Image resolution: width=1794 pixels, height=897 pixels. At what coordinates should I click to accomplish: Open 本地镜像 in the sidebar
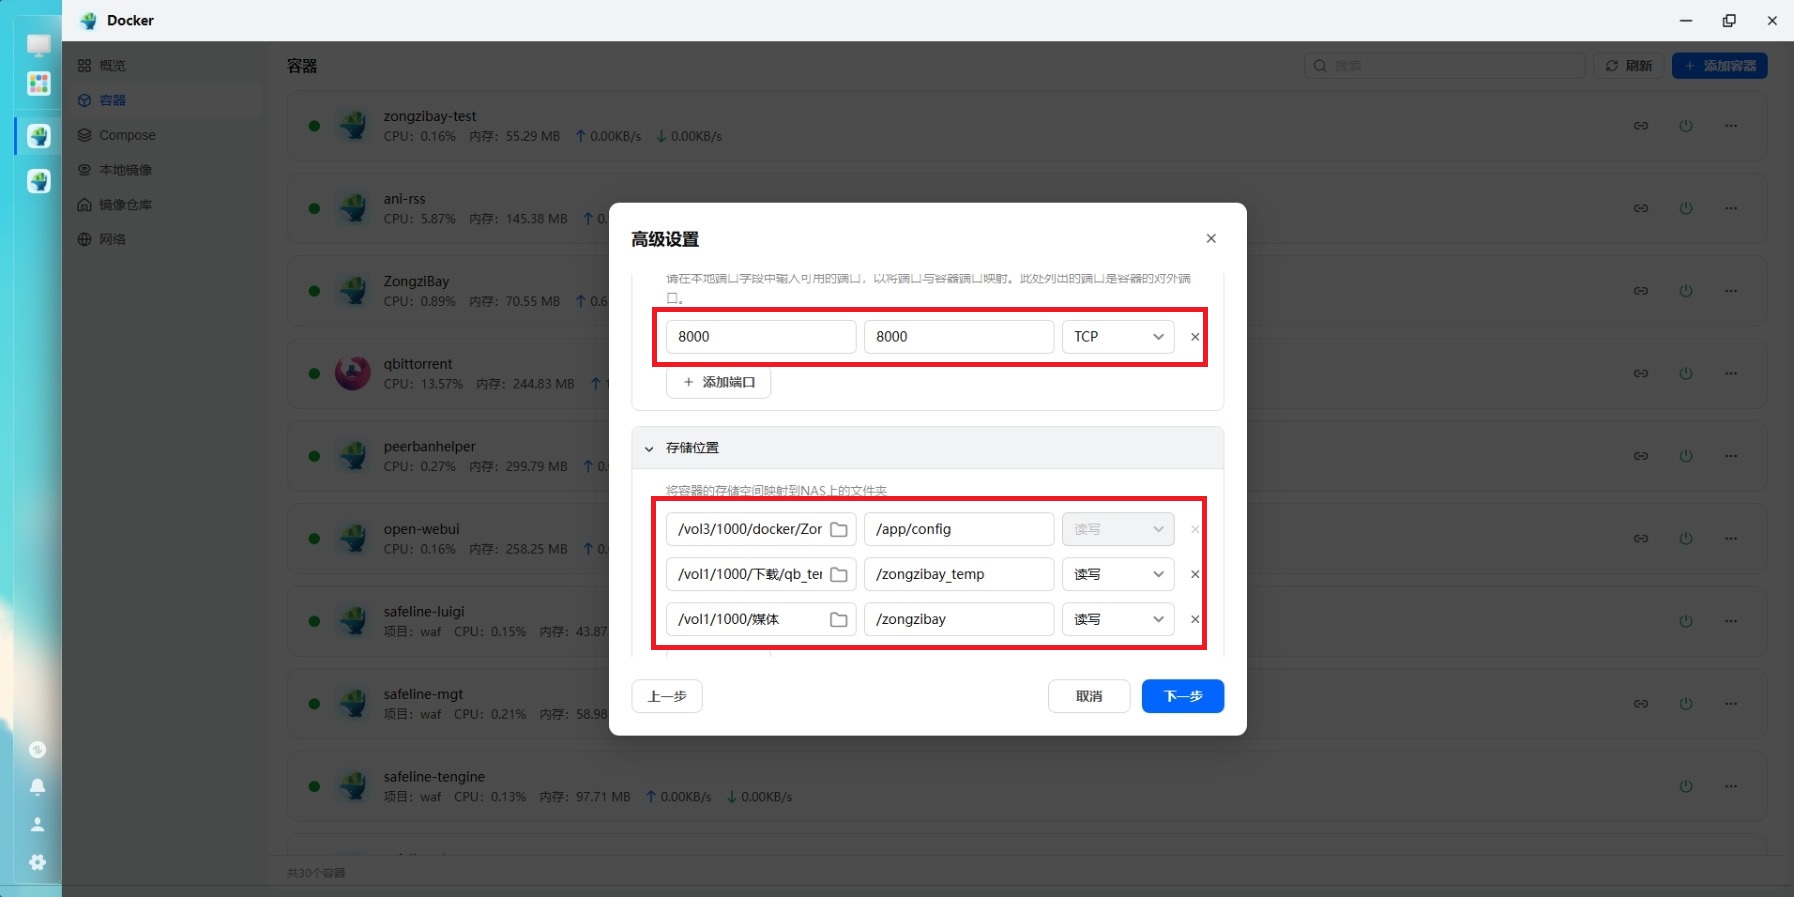[x=166, y=170]
